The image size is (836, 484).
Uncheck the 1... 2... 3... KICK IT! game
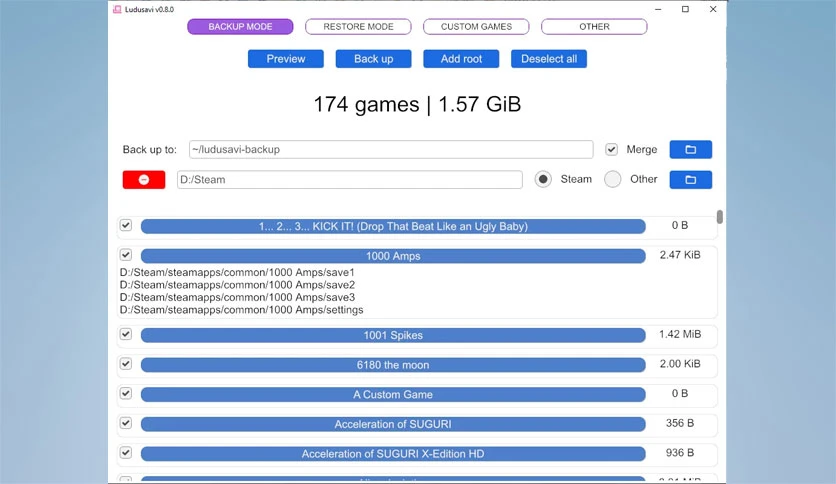point(126,225)
